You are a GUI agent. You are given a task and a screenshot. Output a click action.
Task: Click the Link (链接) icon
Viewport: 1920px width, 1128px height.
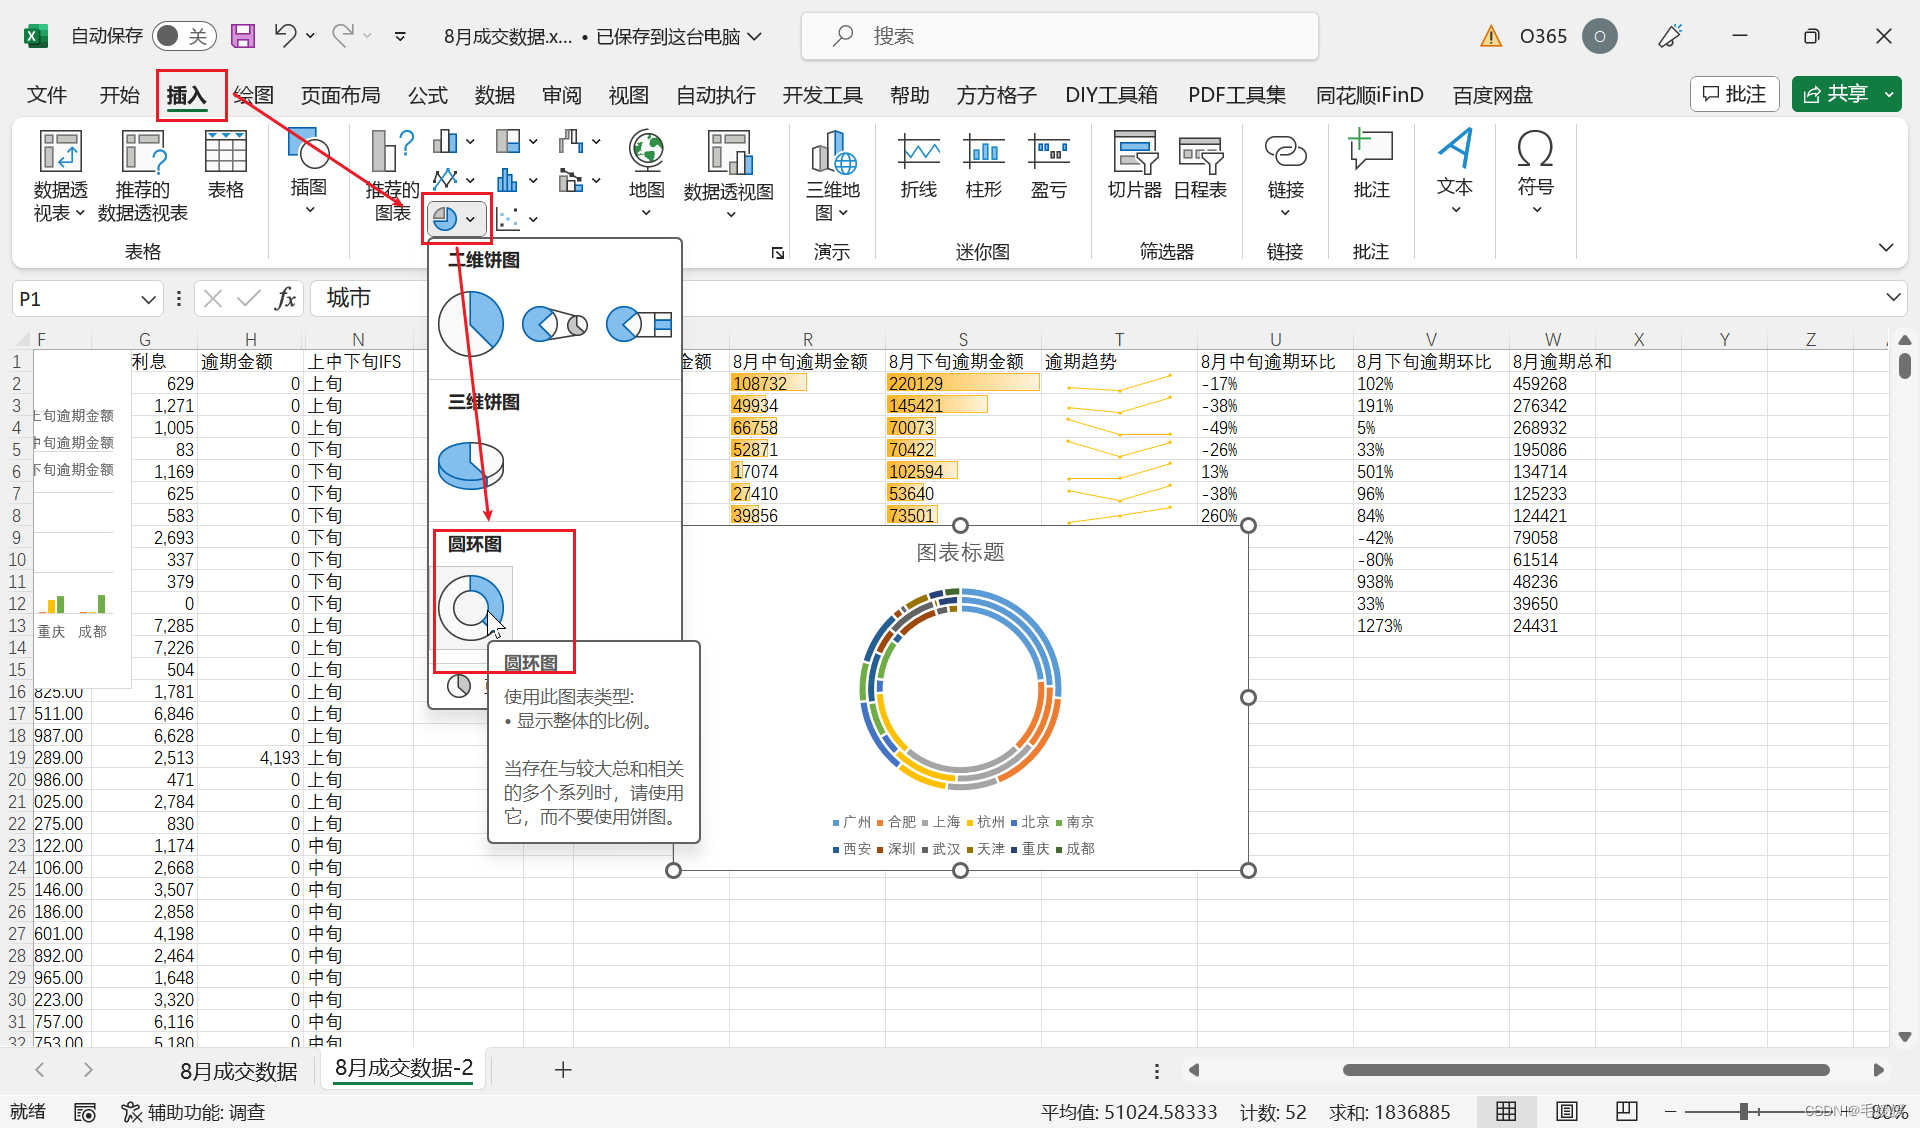(x=1285, y=172)
